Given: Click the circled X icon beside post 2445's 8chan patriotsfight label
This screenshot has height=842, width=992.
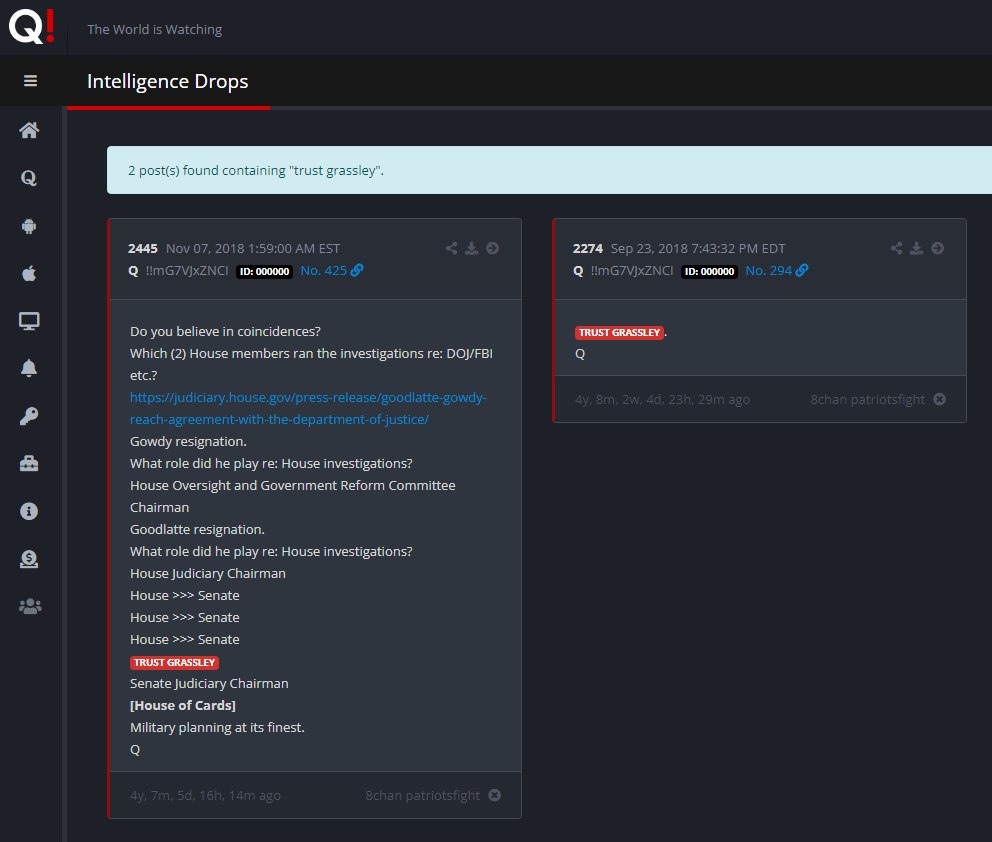Looking at the screenshot, I should click(x=495, y=795).
